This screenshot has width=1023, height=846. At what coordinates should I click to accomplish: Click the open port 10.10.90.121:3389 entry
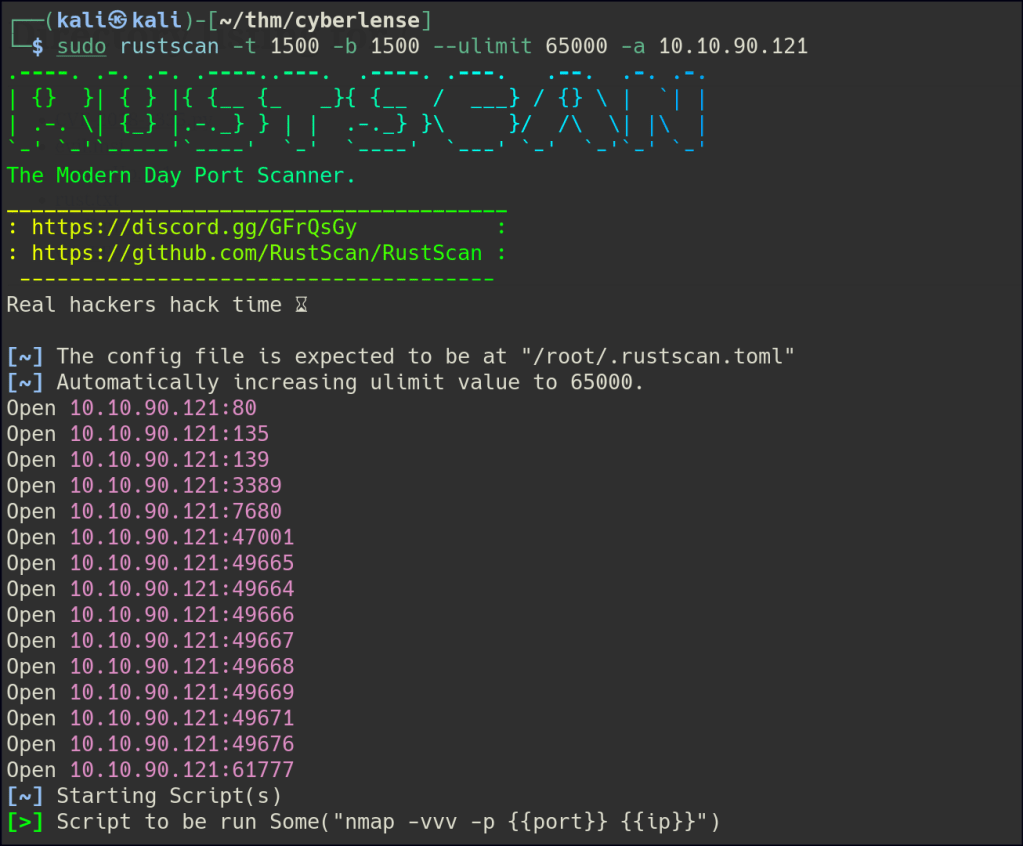tap(175, 486)
